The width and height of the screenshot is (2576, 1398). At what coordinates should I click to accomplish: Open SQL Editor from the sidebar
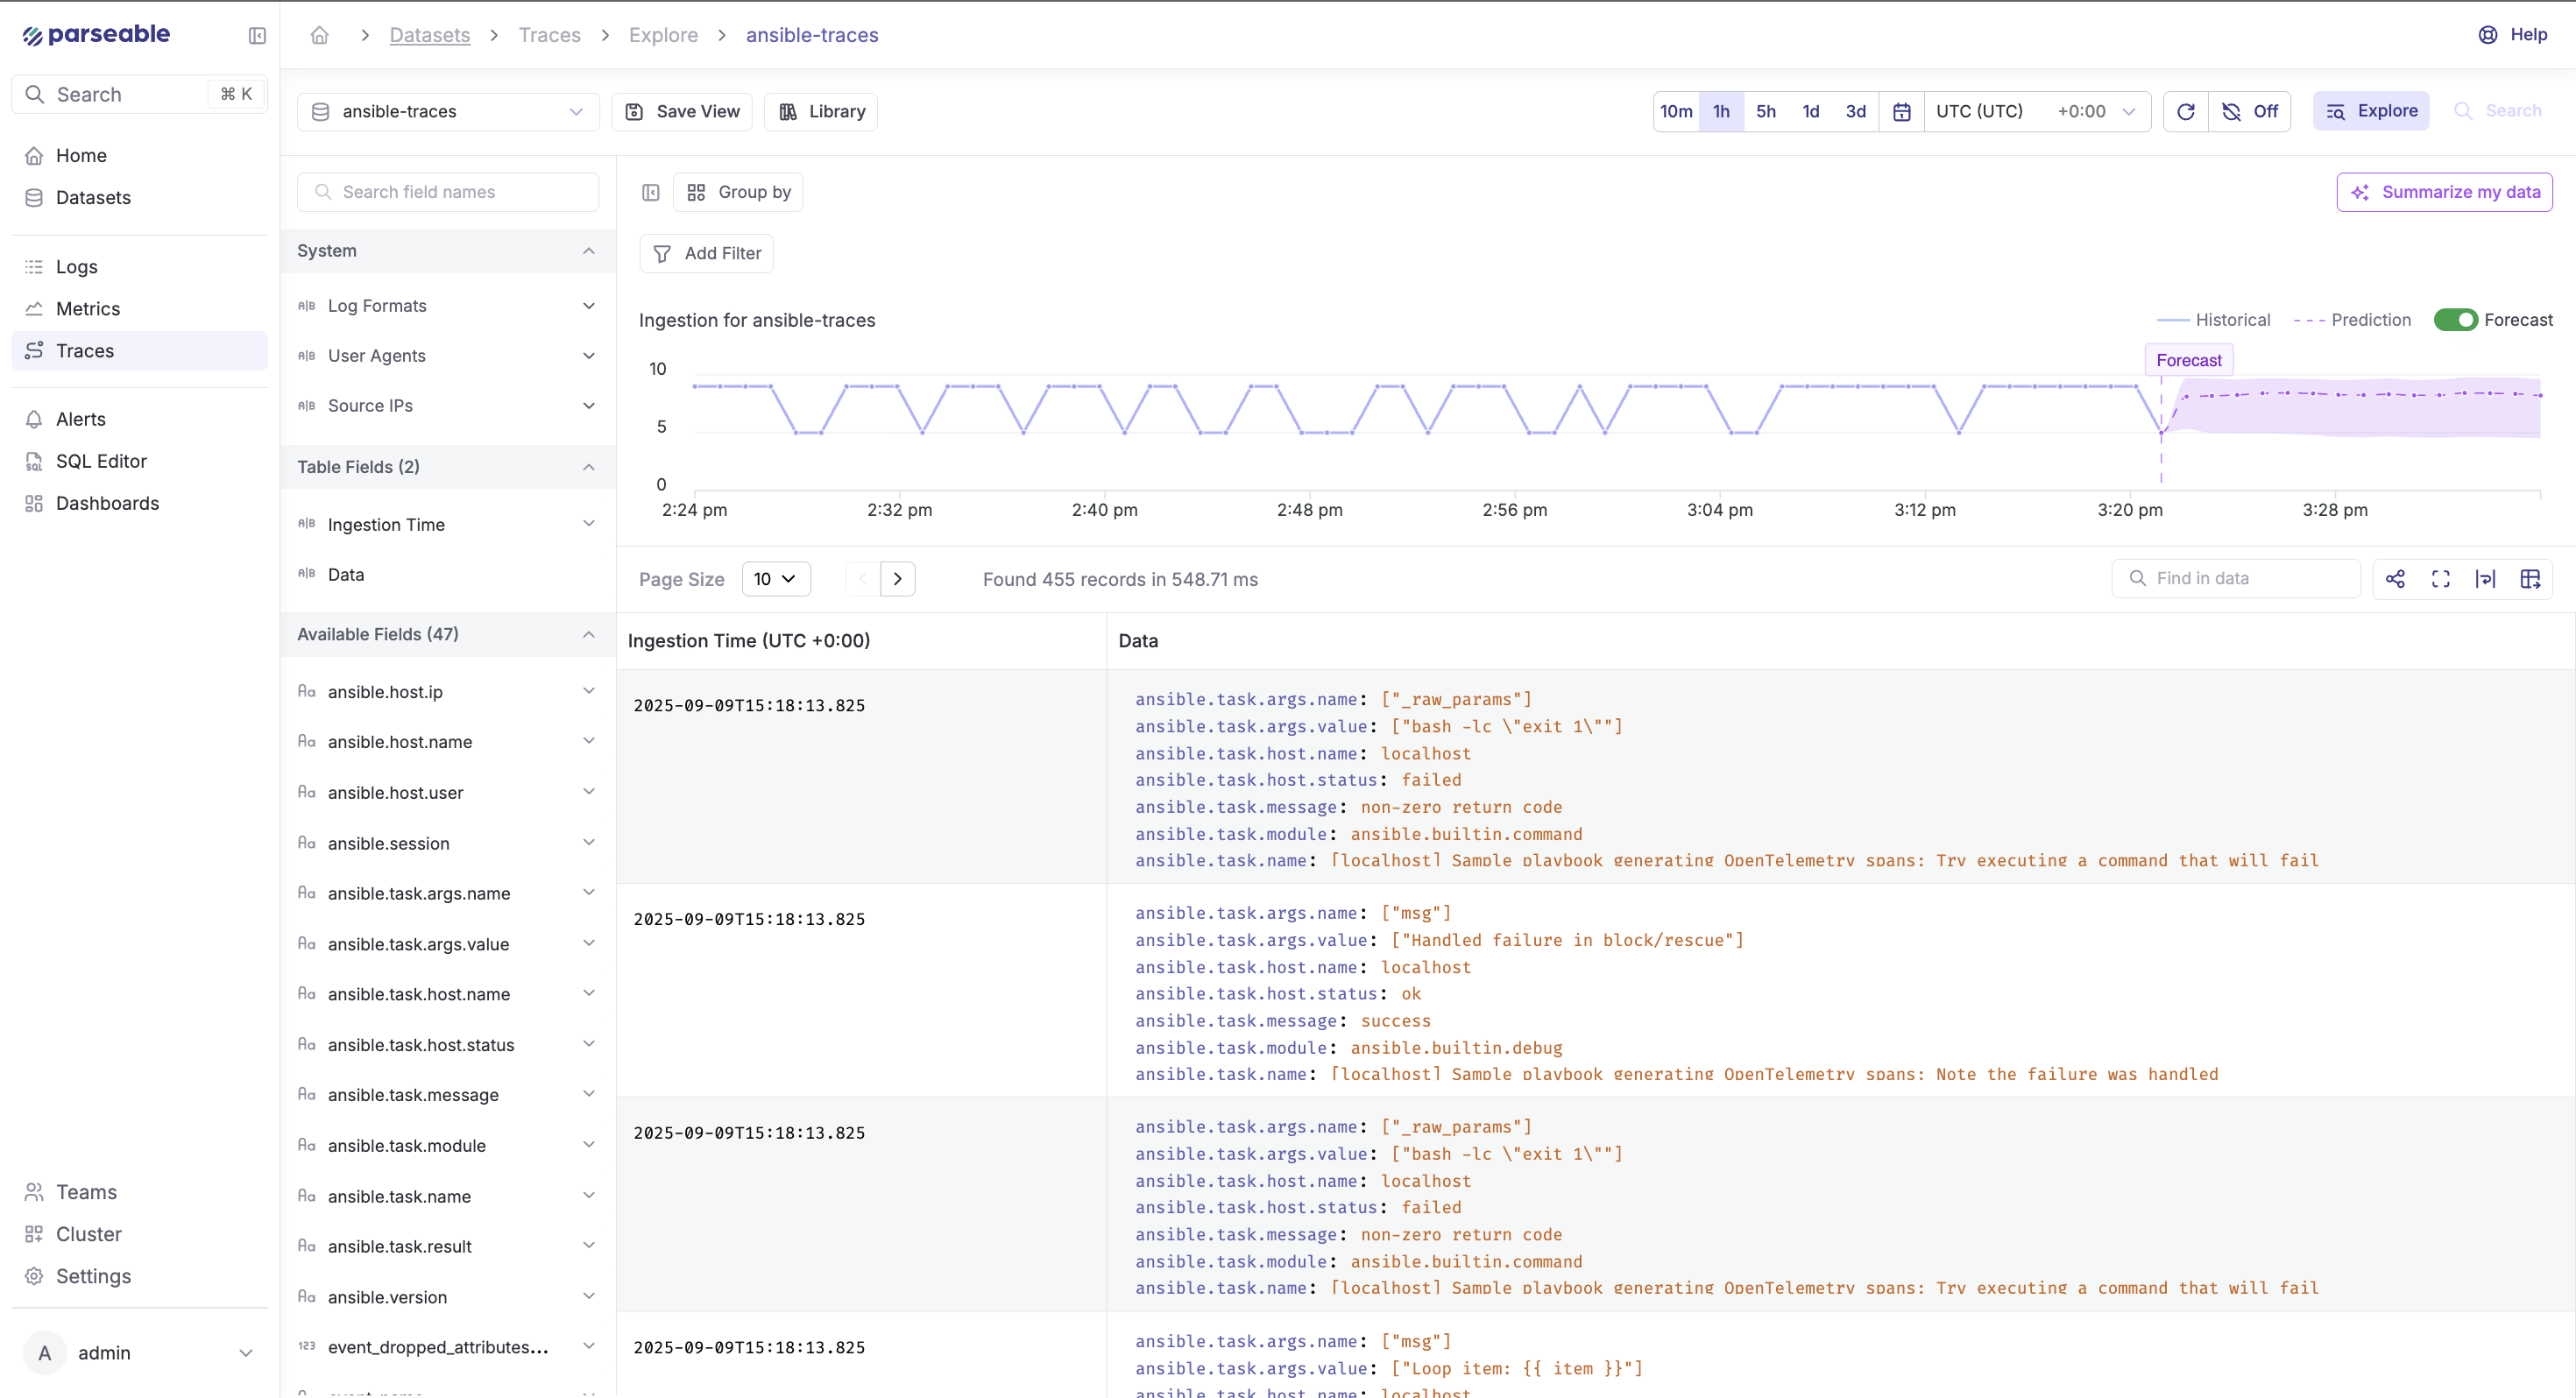point(101,461)
